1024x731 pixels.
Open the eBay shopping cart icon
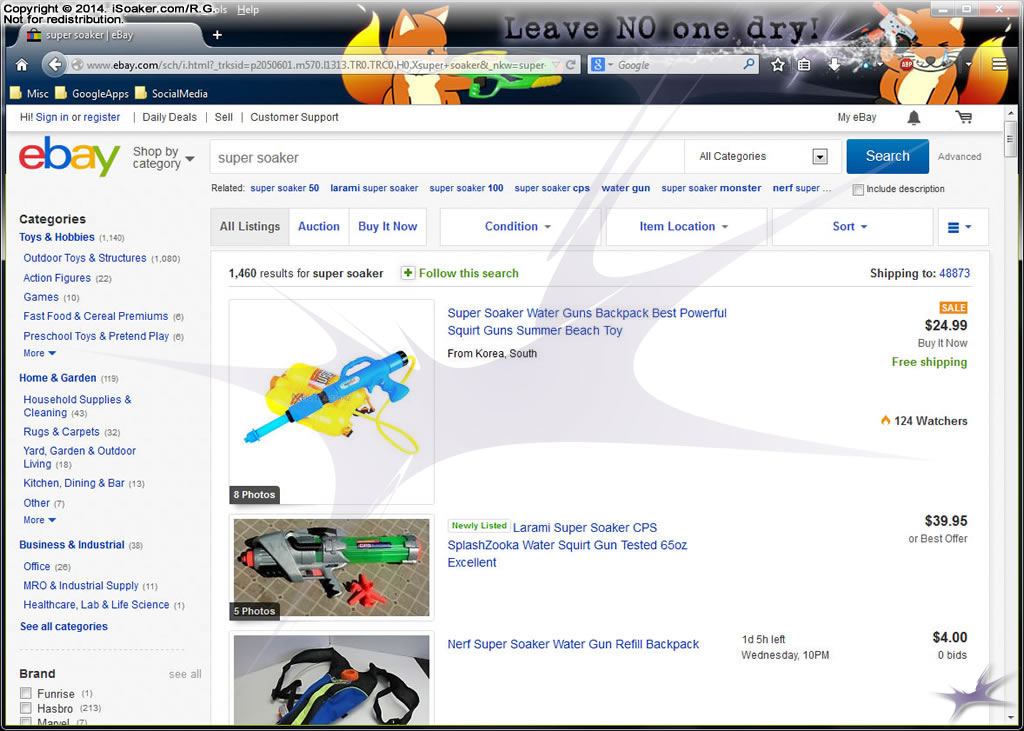point(963,117)
